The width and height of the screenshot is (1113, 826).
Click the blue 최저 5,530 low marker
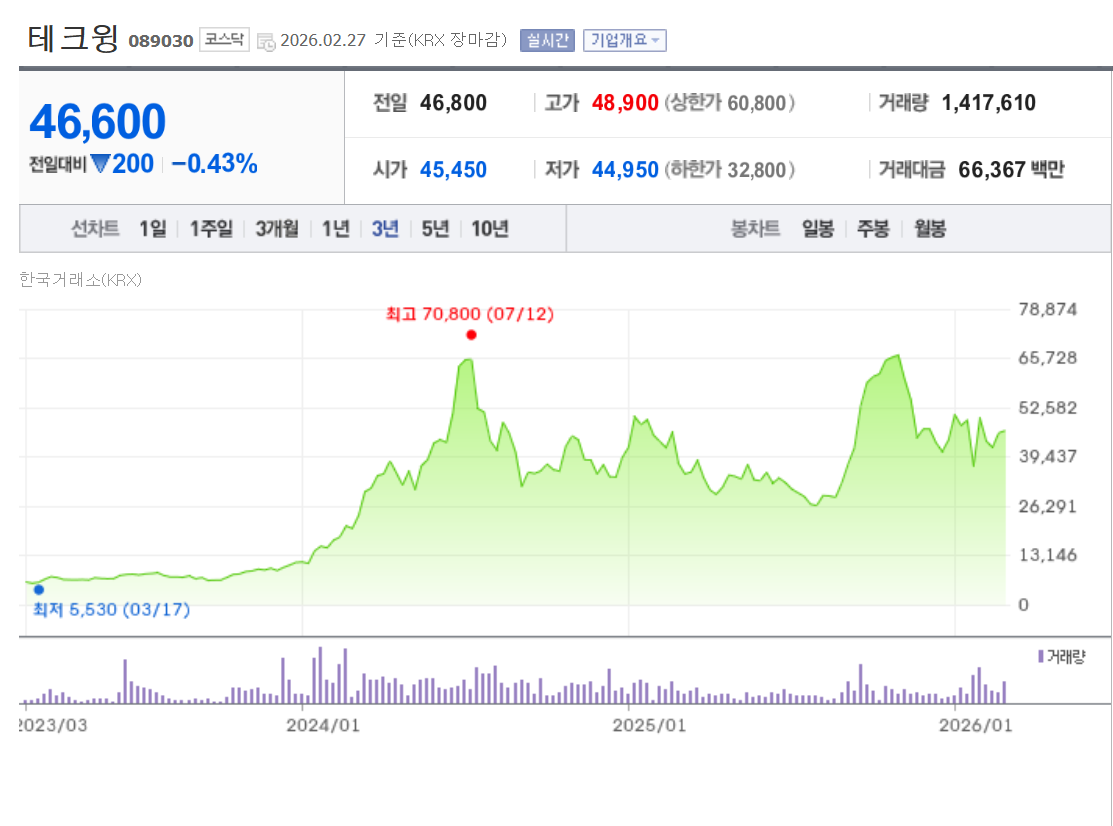pyautogui.click(x=39, y=590)
